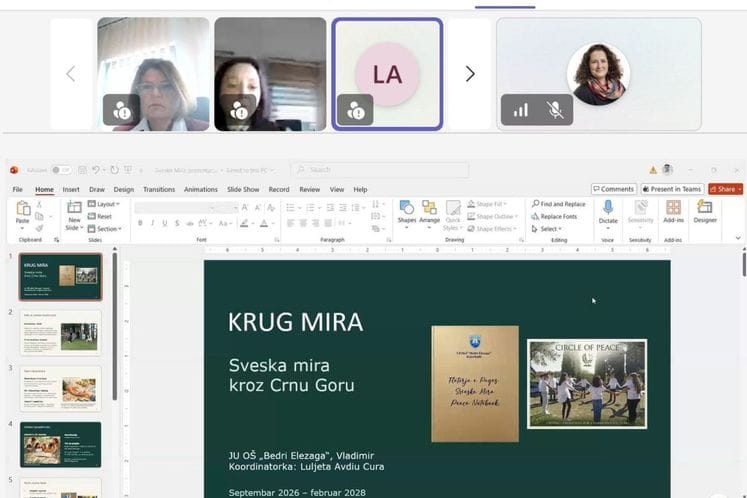Underline the selected text

165,223
